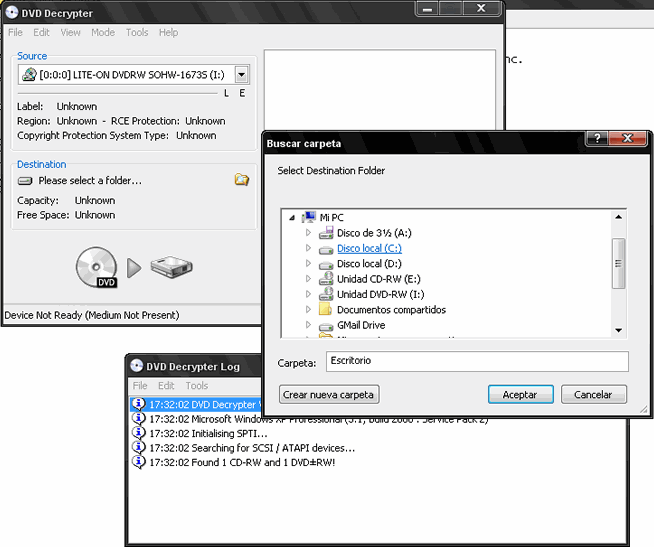This screenshot has width=654, height=547.
Task: Click the Documentos compartidos folder icon
Action: (x=325, y=310)
